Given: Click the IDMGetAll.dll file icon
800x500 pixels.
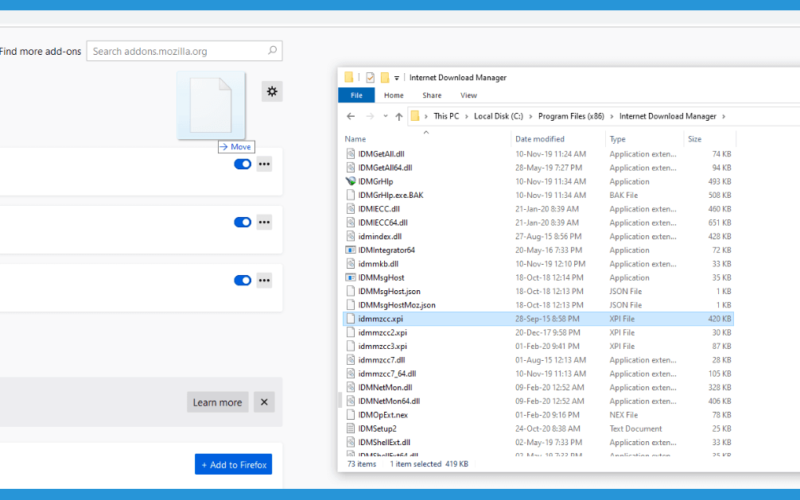Looking at the screenshot, I should [x=351, y=154].
